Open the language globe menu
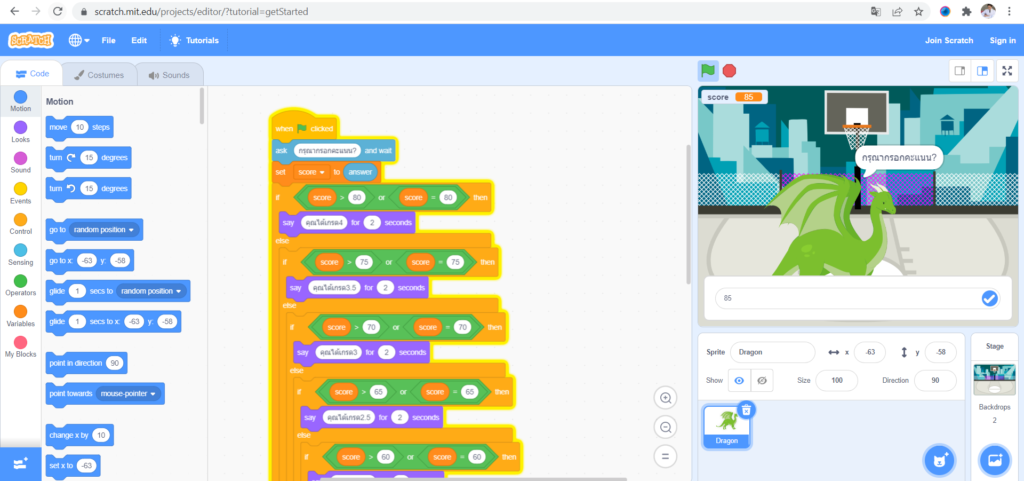The image size is (1024, 481). point(79,40)
